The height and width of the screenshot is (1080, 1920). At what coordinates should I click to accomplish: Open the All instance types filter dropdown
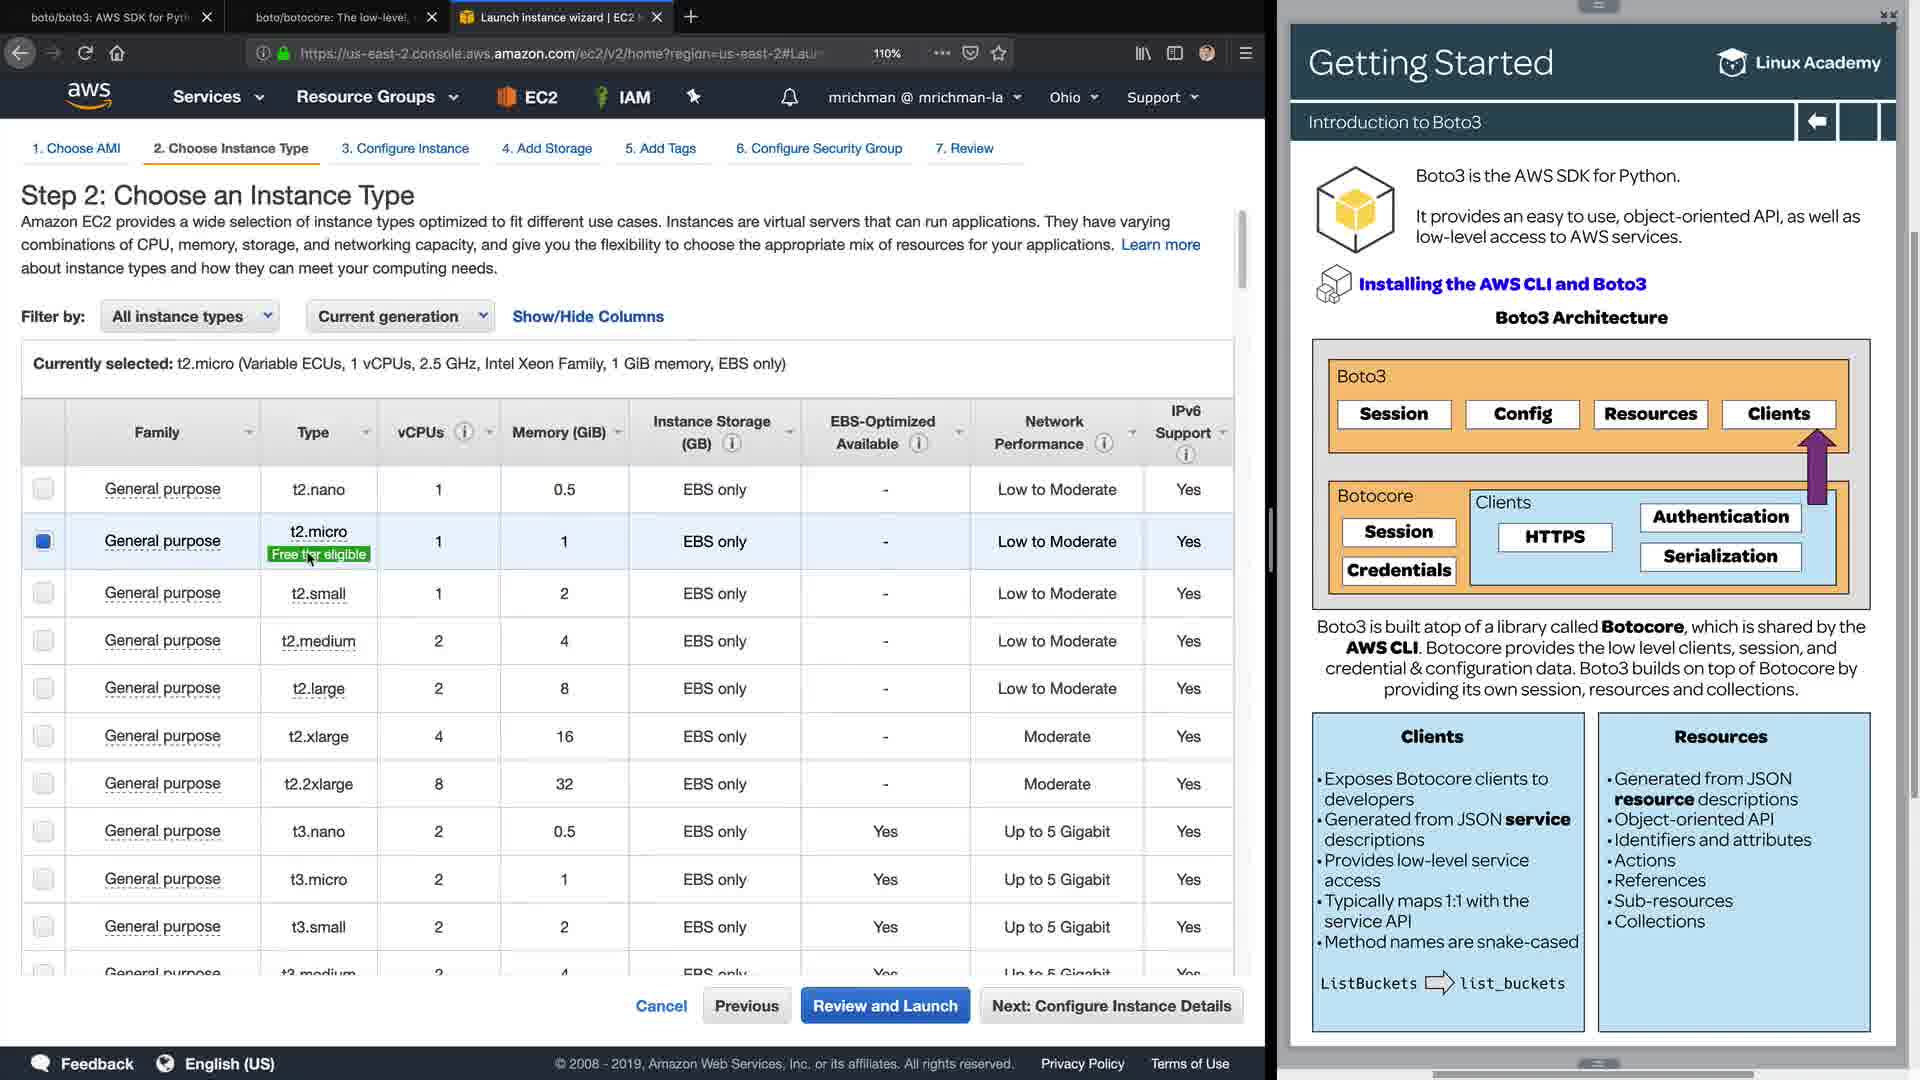click(x=190, y=316)
